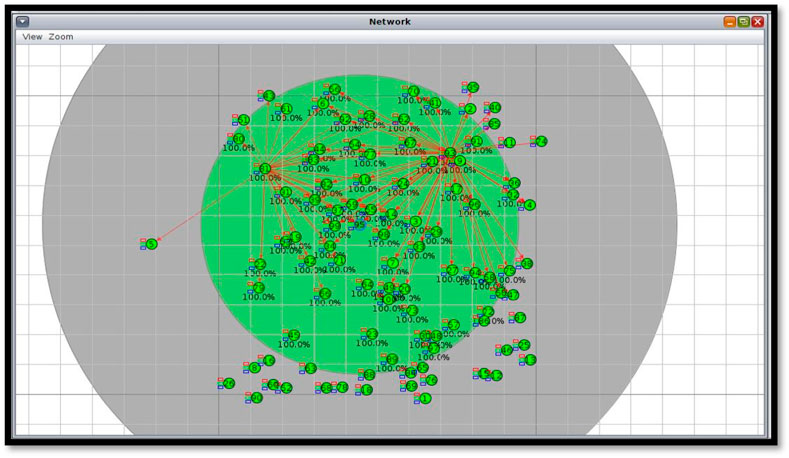Open the View menu
789x458 pixels.
point(32,37)
